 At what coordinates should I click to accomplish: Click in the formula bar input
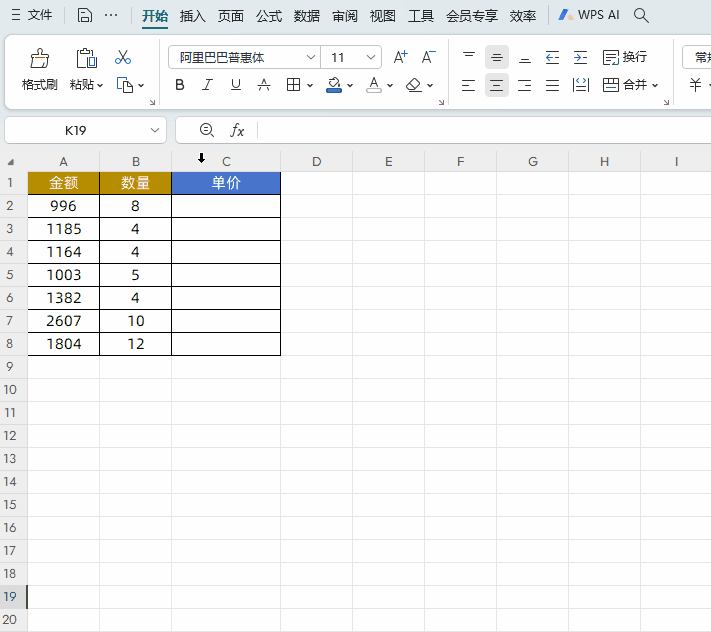point(484,130)
